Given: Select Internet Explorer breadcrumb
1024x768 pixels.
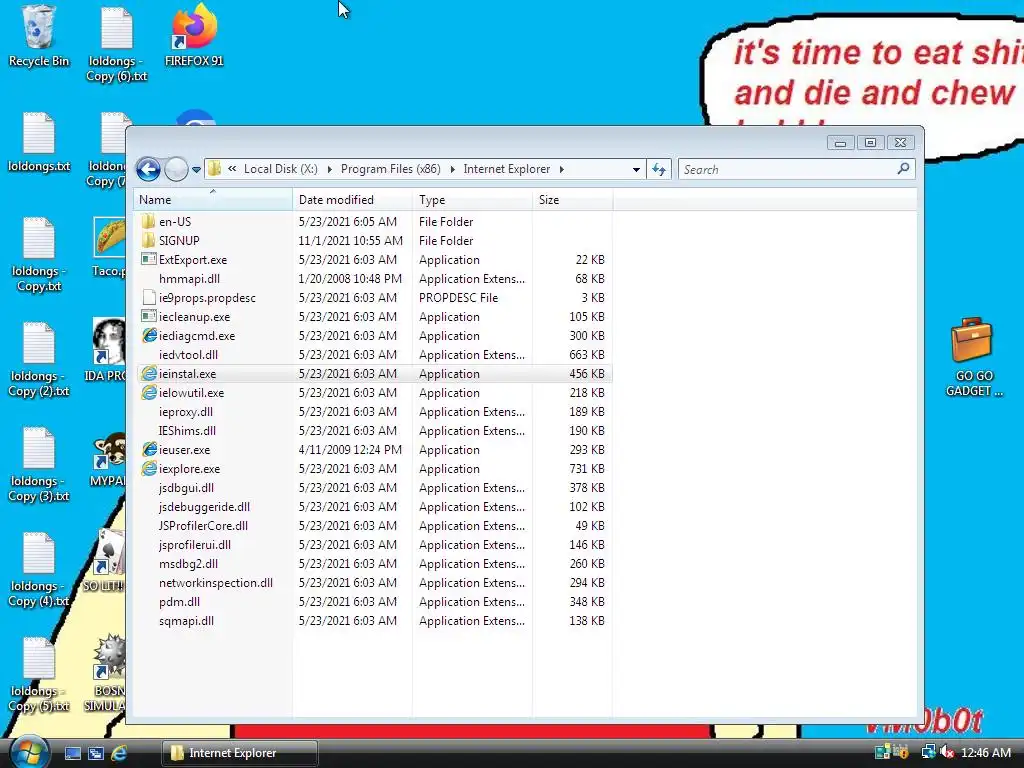Looking at the screenshot, I should (507, 169).
